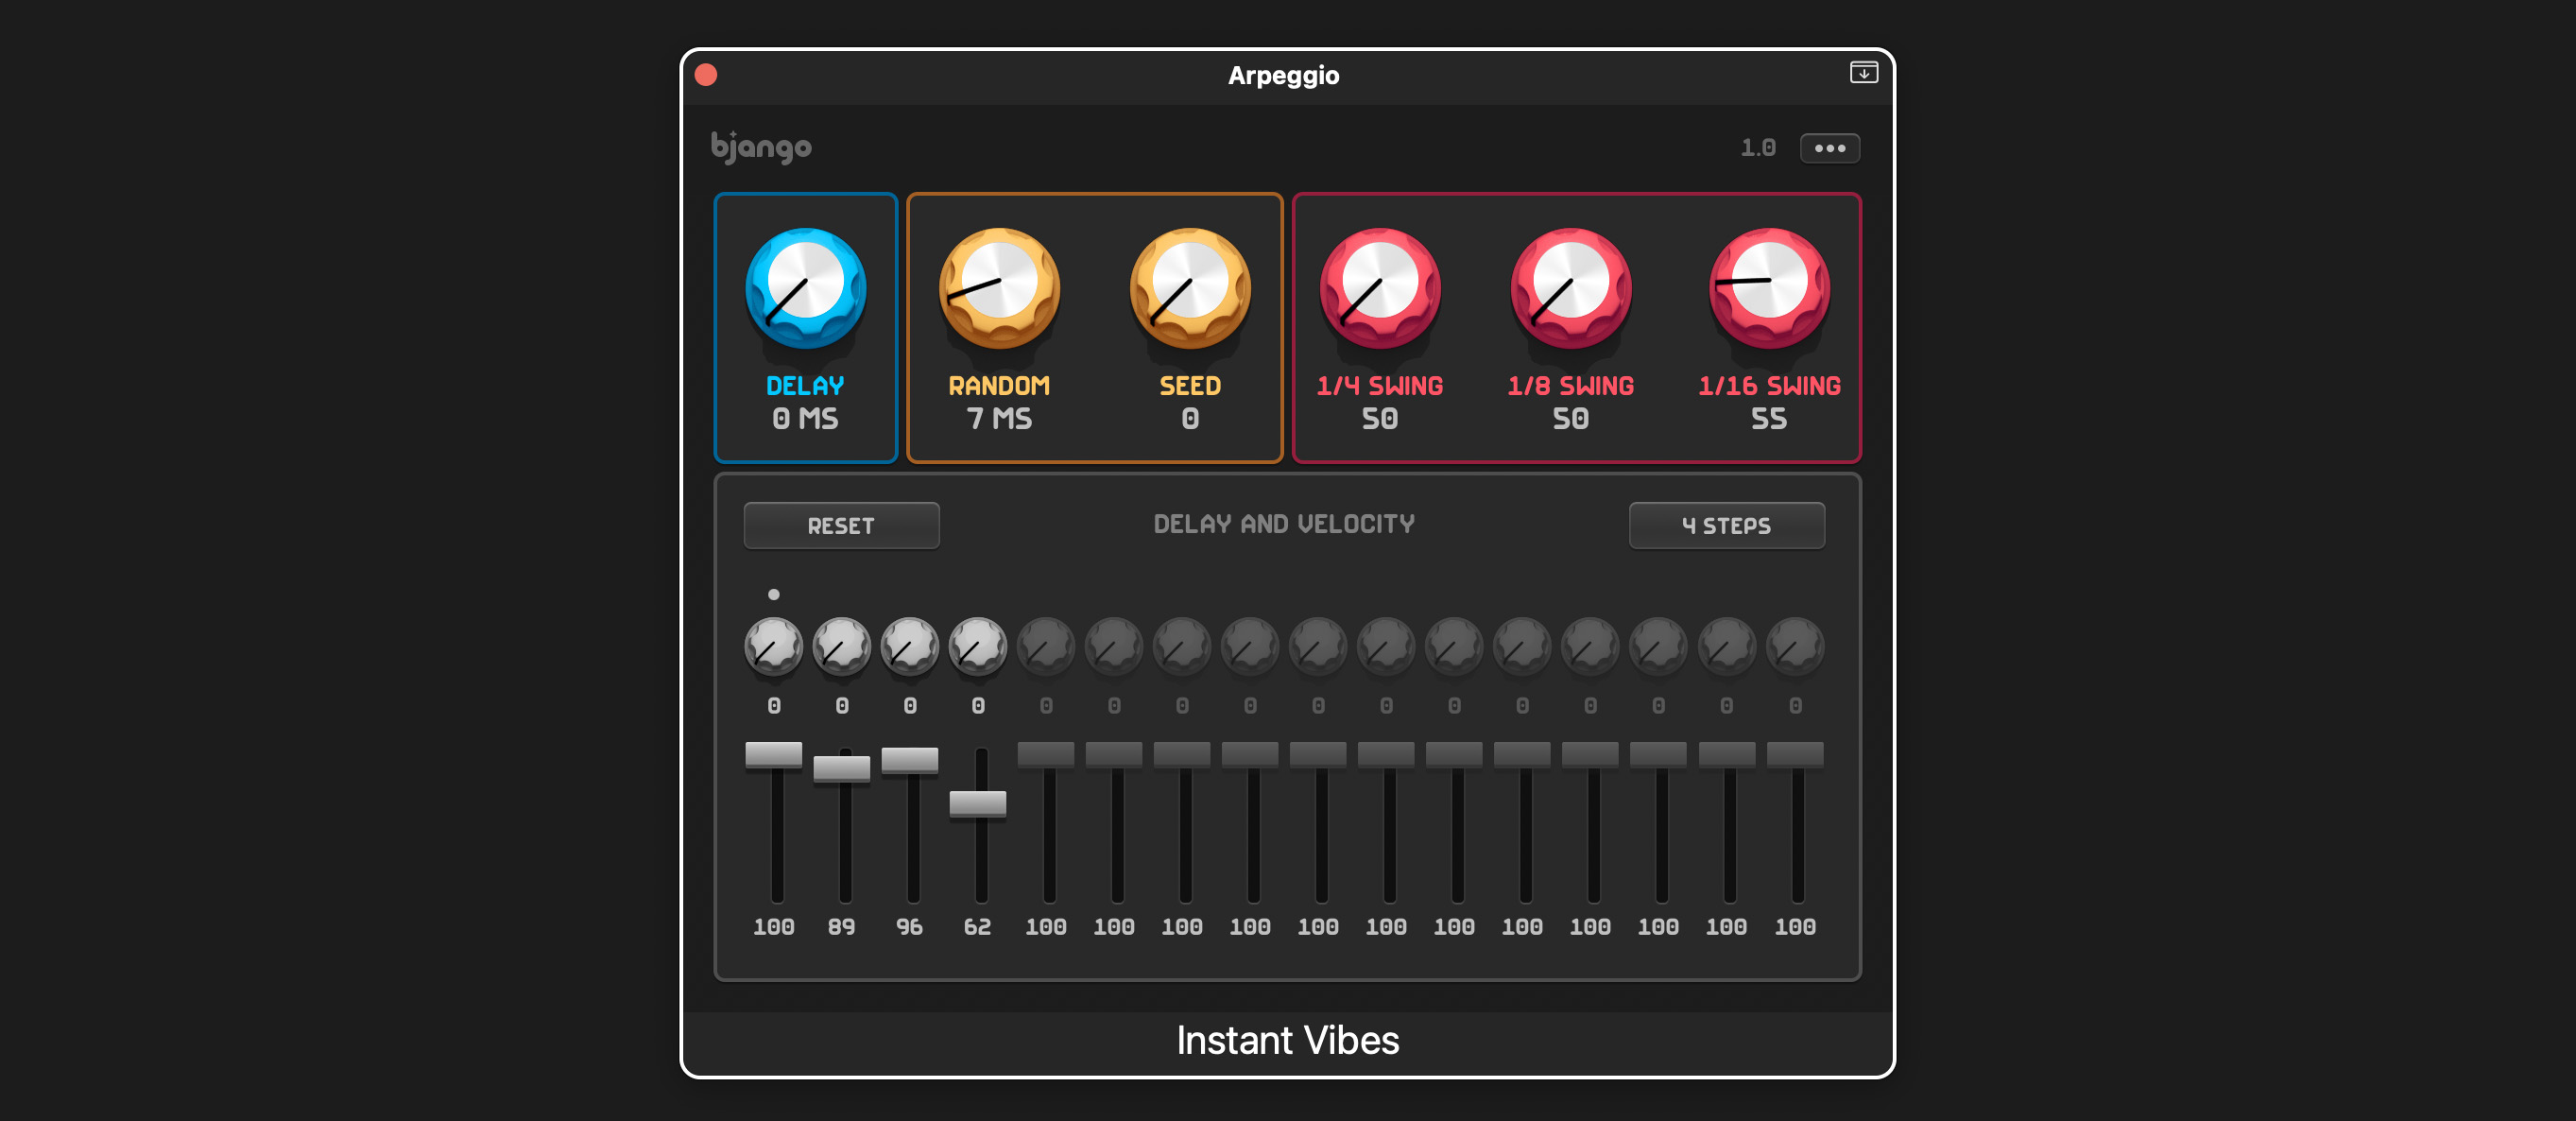Click the eleventh step delay knob

(x=1454, y=646)
